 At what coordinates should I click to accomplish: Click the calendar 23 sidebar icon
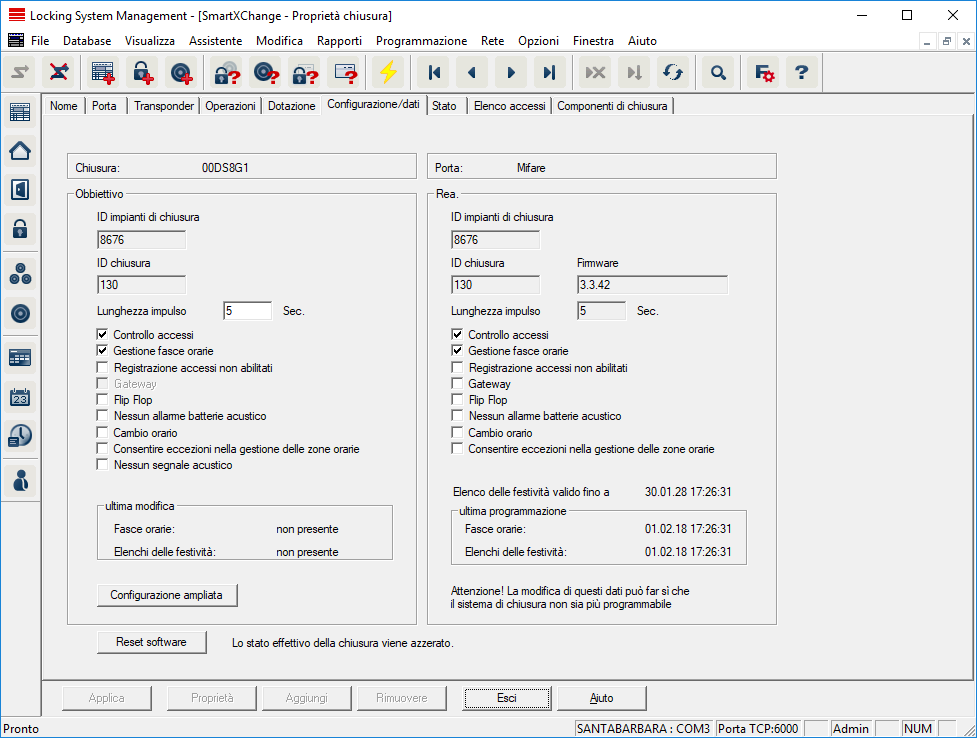click(20, 397)
